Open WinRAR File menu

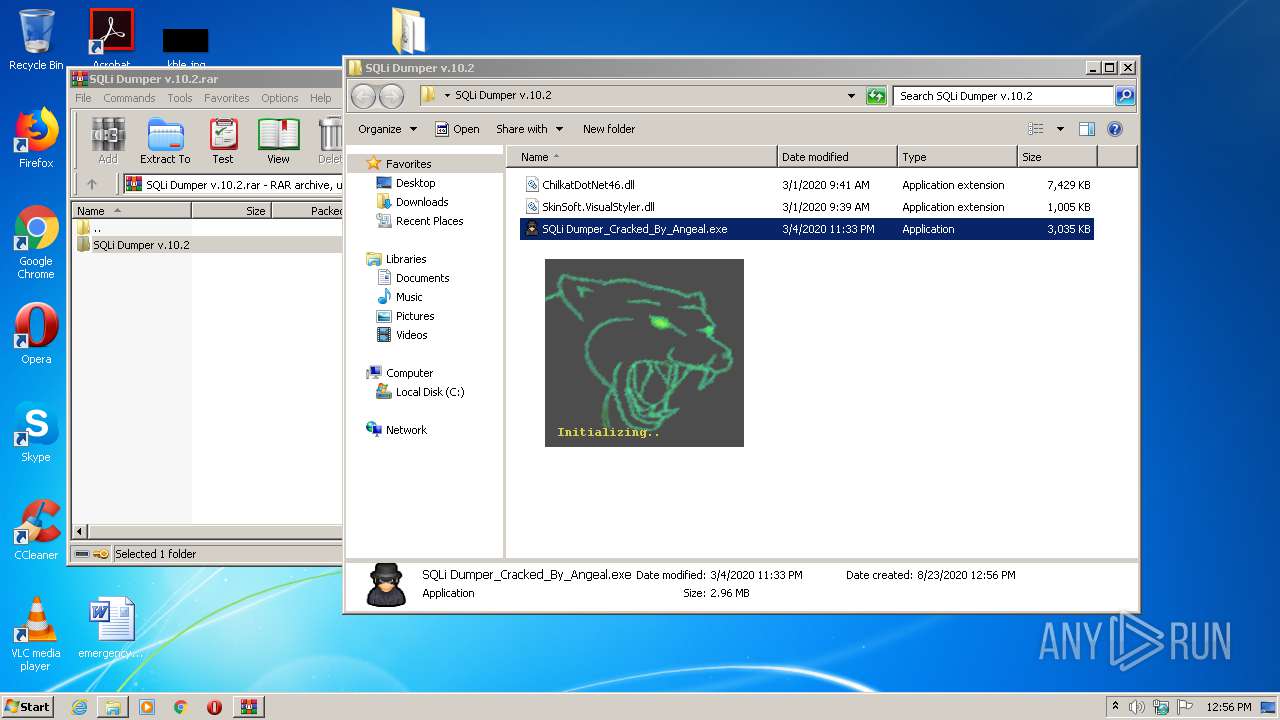pyautogui.click(x=83, y=98)
